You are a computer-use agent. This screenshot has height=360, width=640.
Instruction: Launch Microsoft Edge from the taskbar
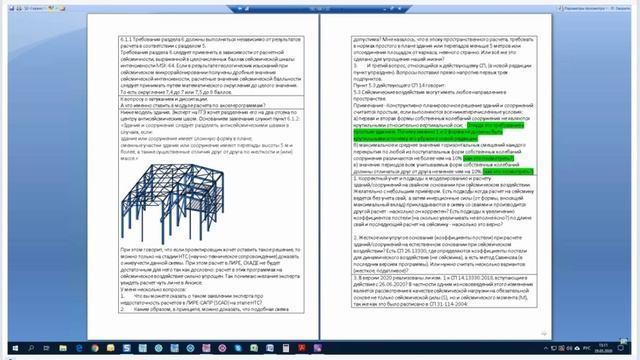coord(79,348)
